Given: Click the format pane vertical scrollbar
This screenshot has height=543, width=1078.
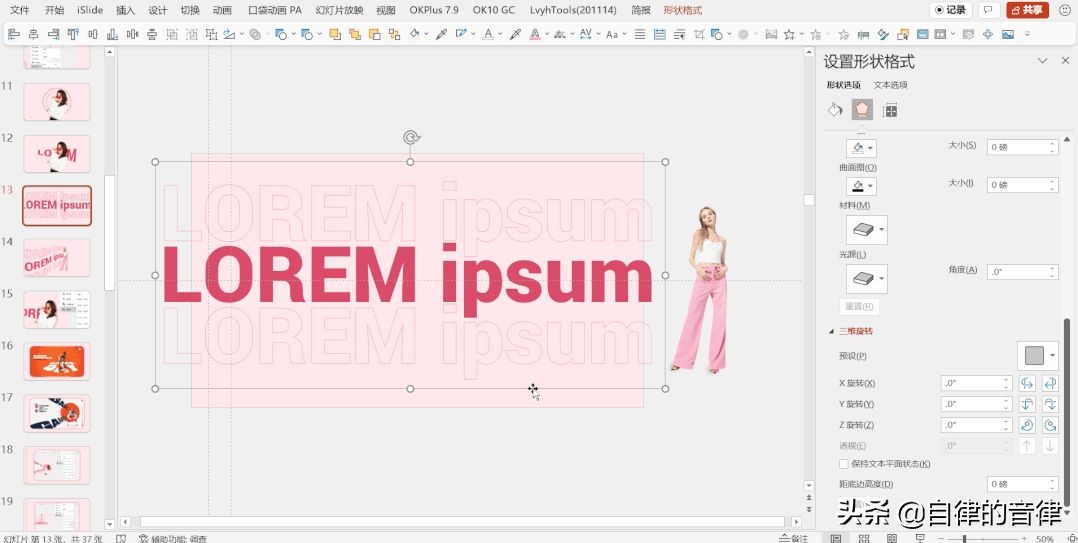Looking at the screenshot, I should pyautogui.click(x=1066, y=412).
